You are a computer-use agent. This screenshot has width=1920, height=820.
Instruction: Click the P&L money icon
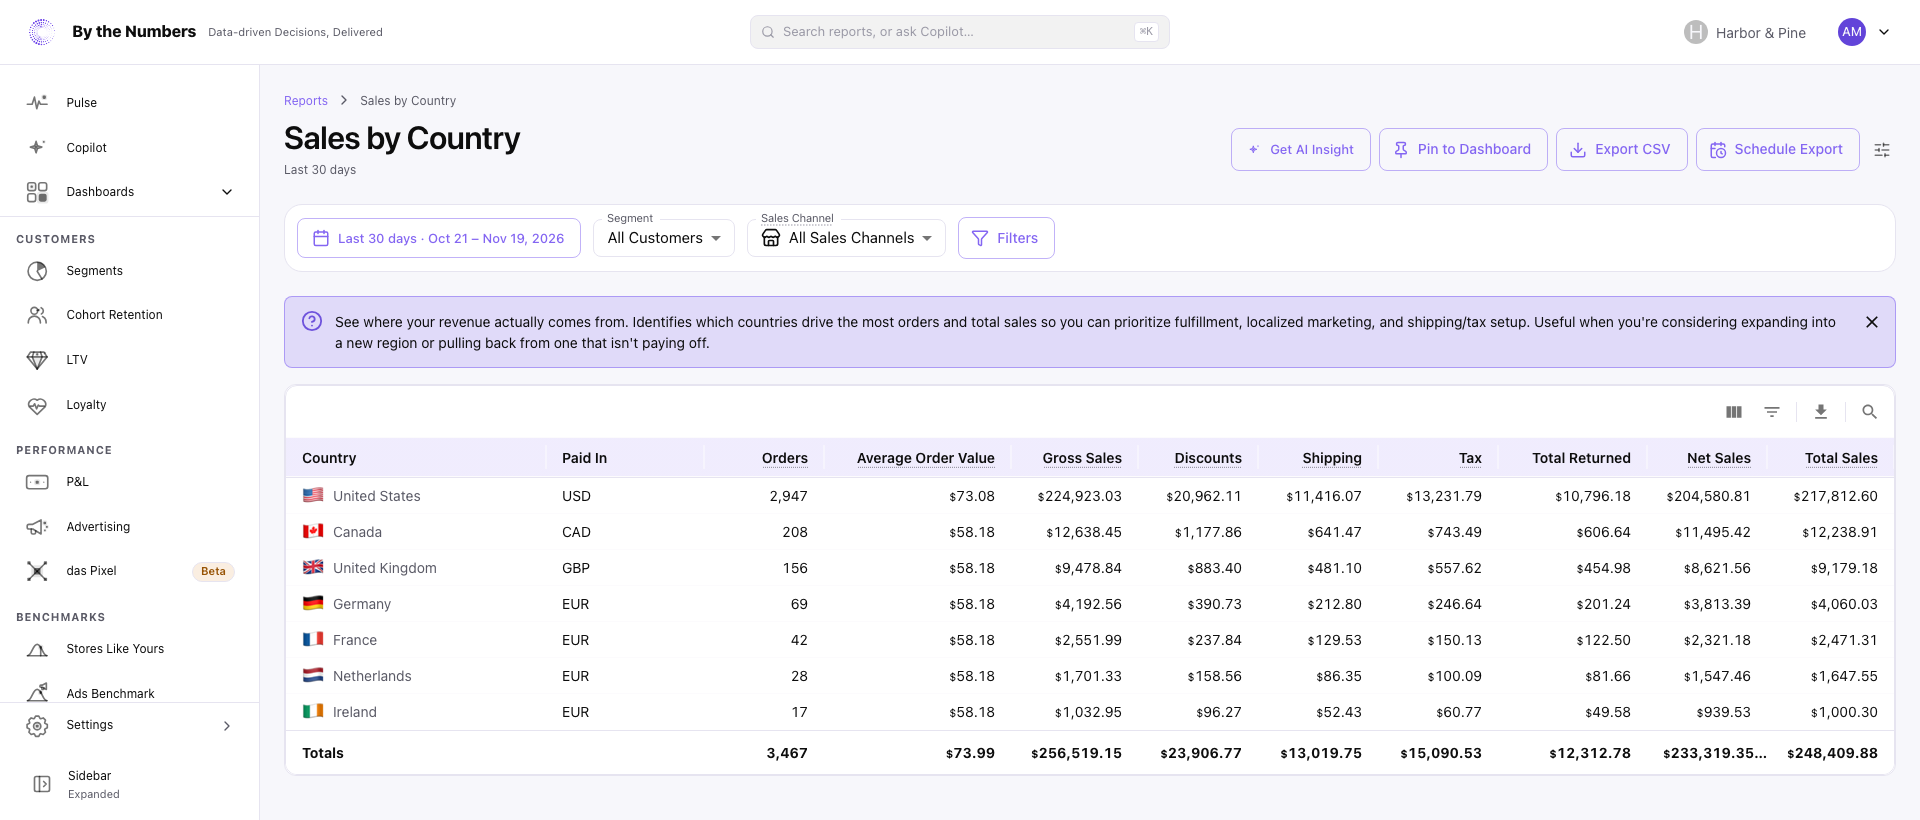[37, 482]
